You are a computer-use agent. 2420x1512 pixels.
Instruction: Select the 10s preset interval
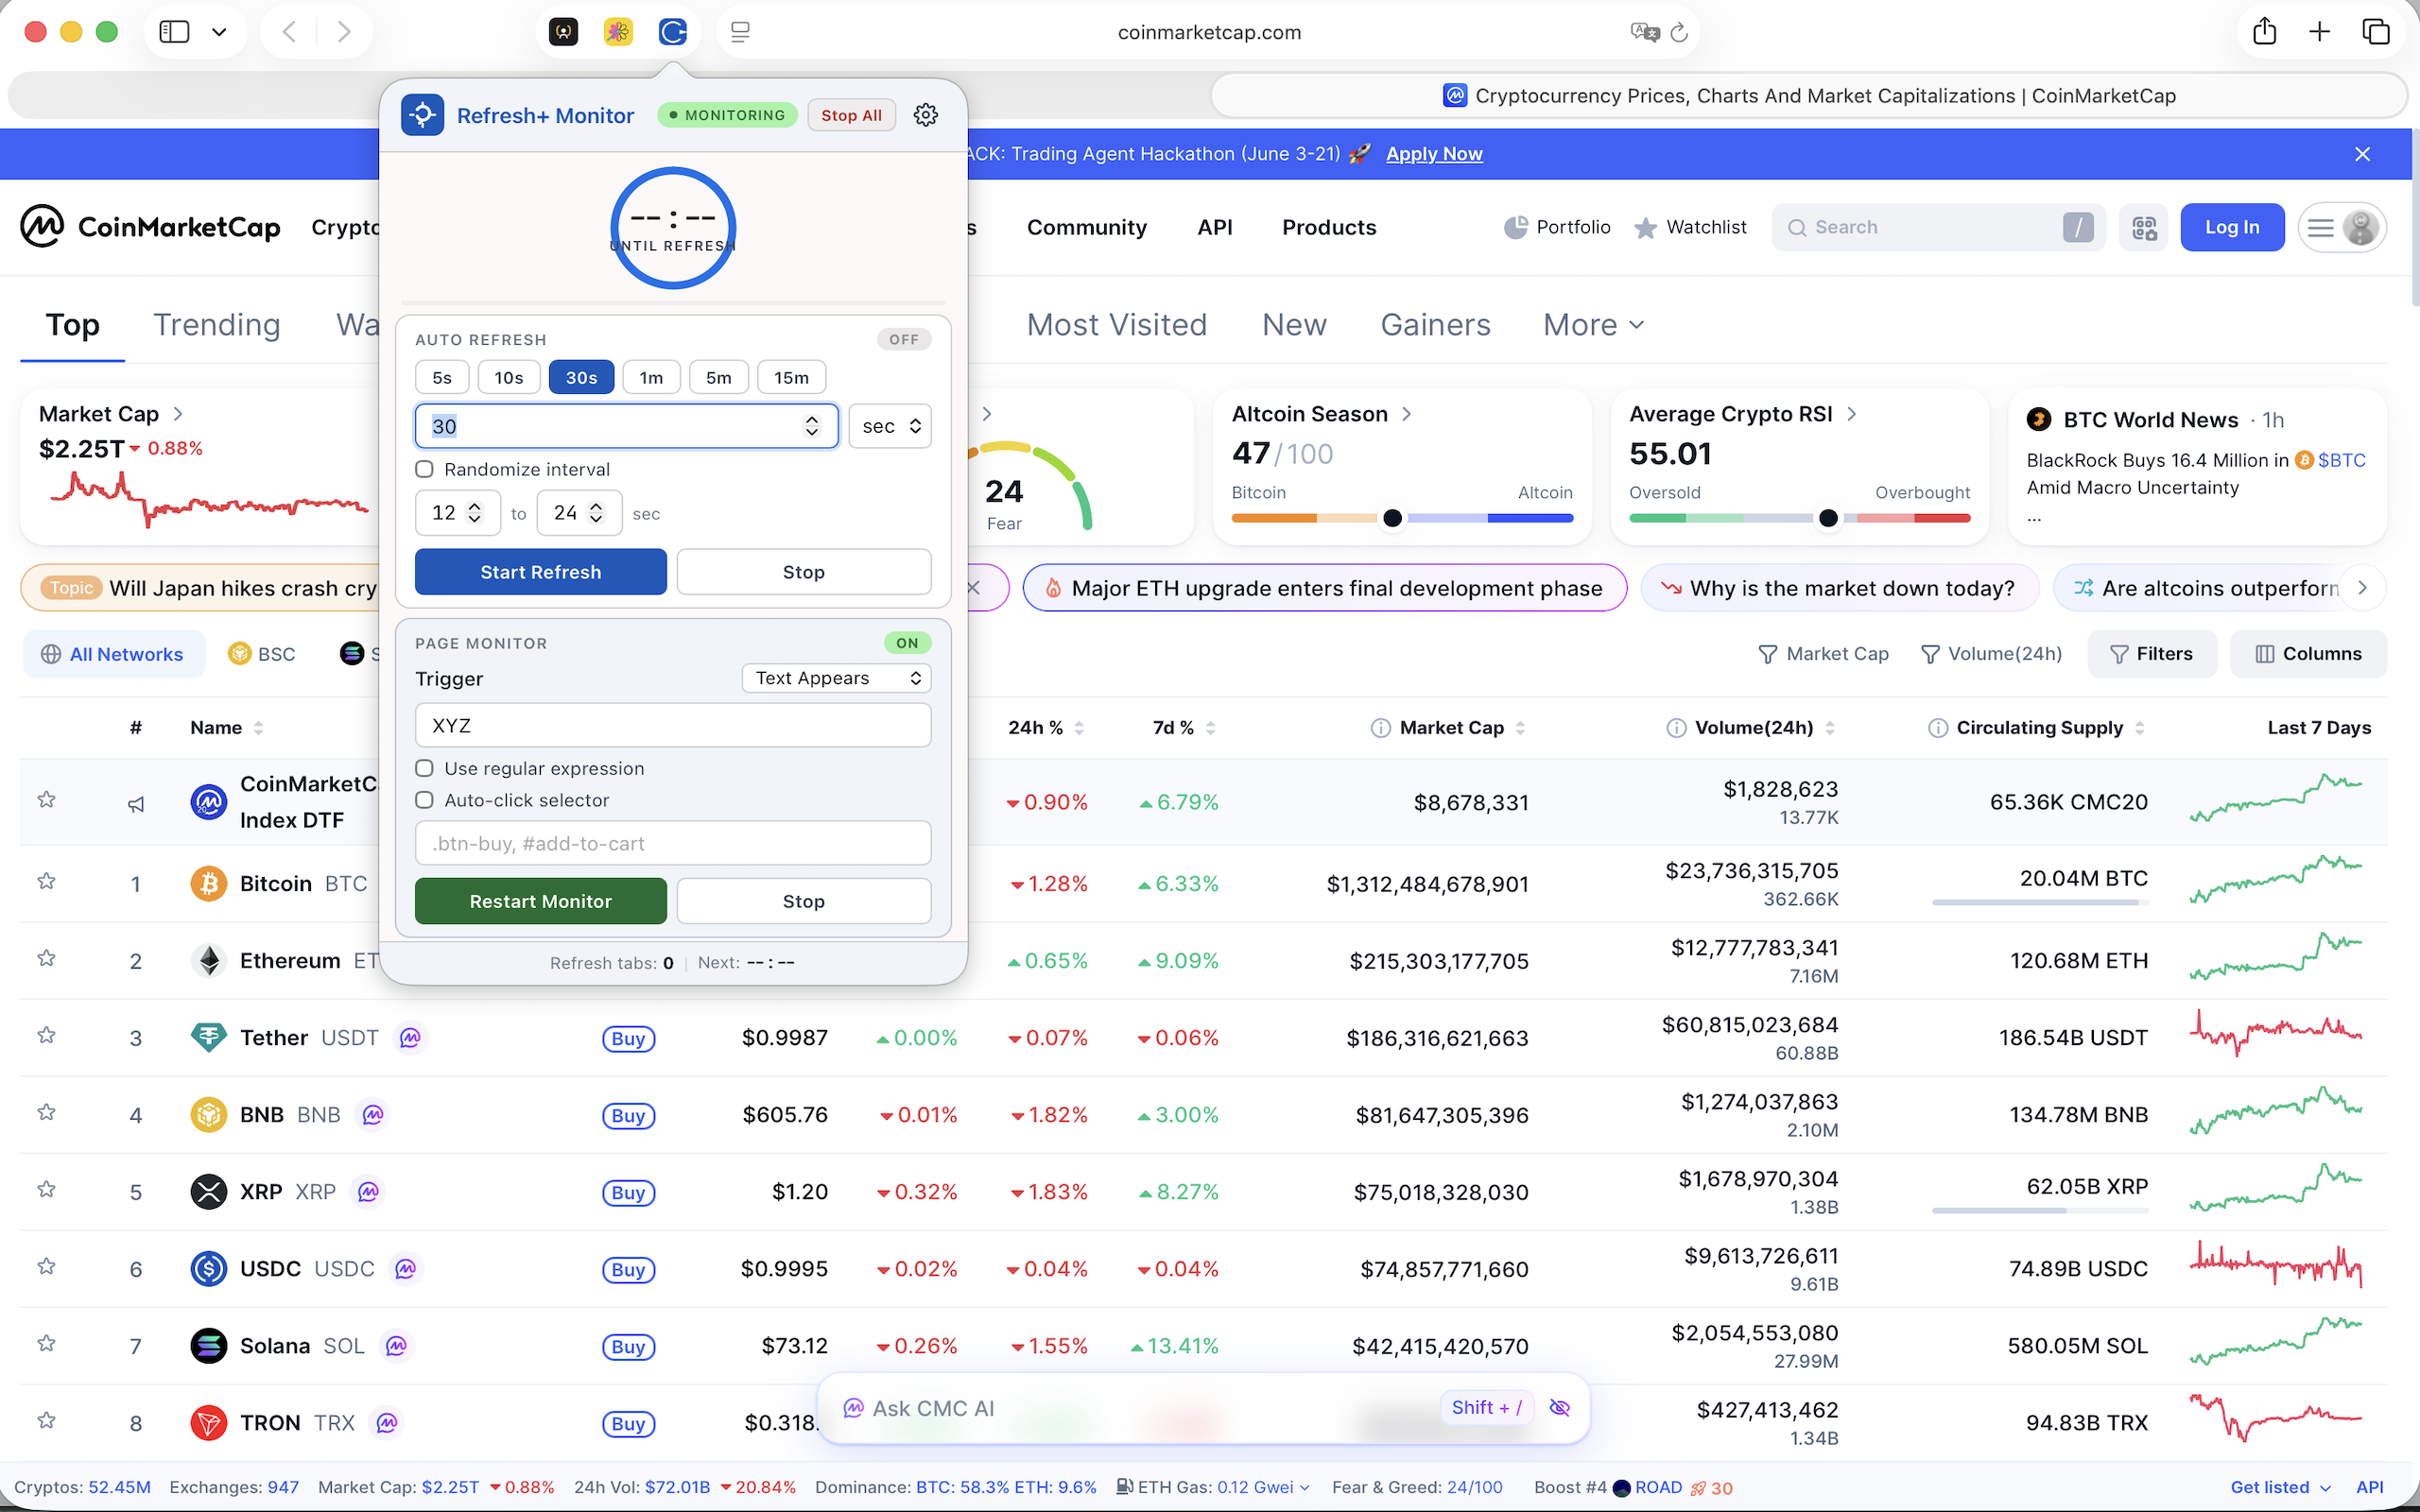tap(509, 377)
